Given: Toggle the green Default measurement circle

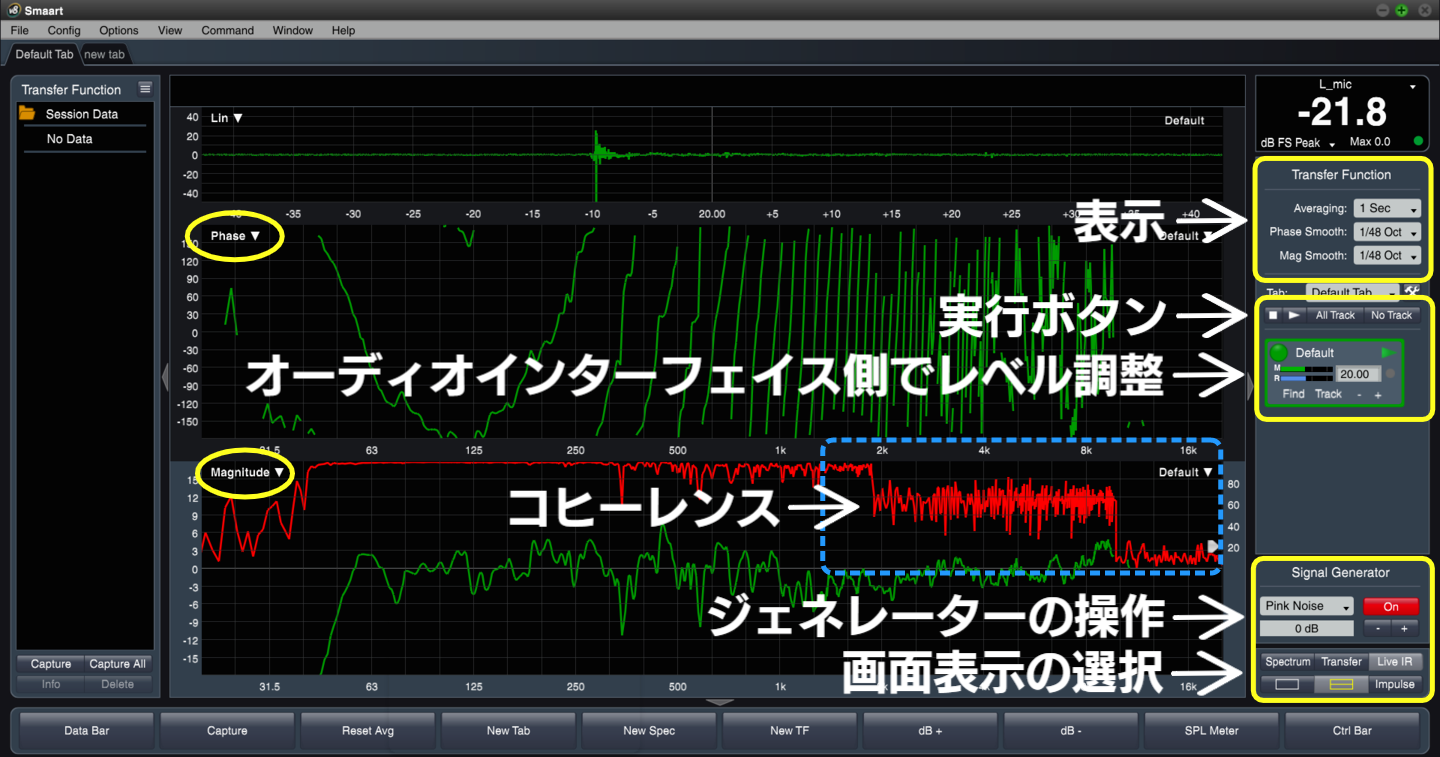Looking at the screenshot, I should pyautogui.click(x=1279, y=353).
